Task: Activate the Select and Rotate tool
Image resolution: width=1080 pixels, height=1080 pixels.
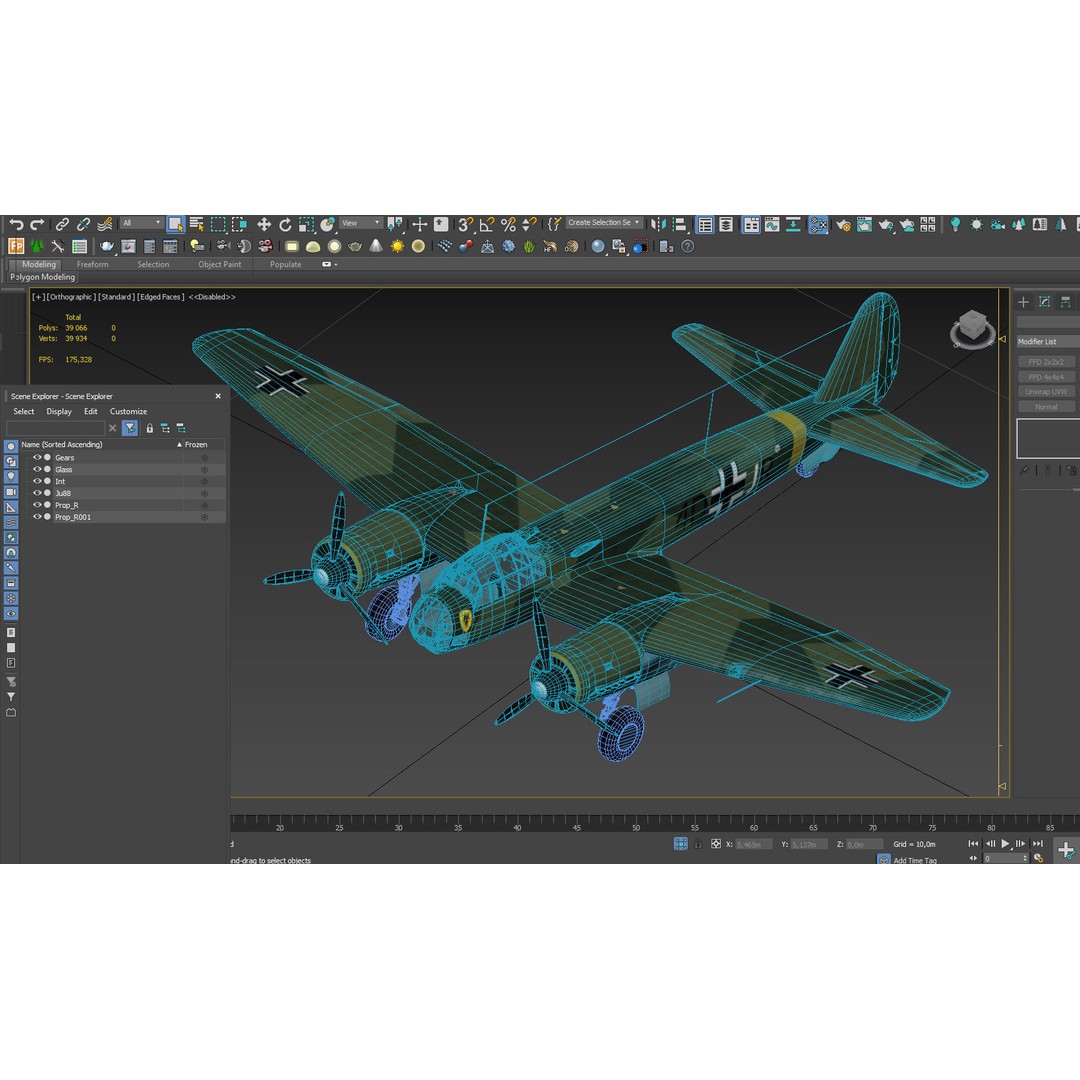Action: pyautogui.click(x=285, y=224)
